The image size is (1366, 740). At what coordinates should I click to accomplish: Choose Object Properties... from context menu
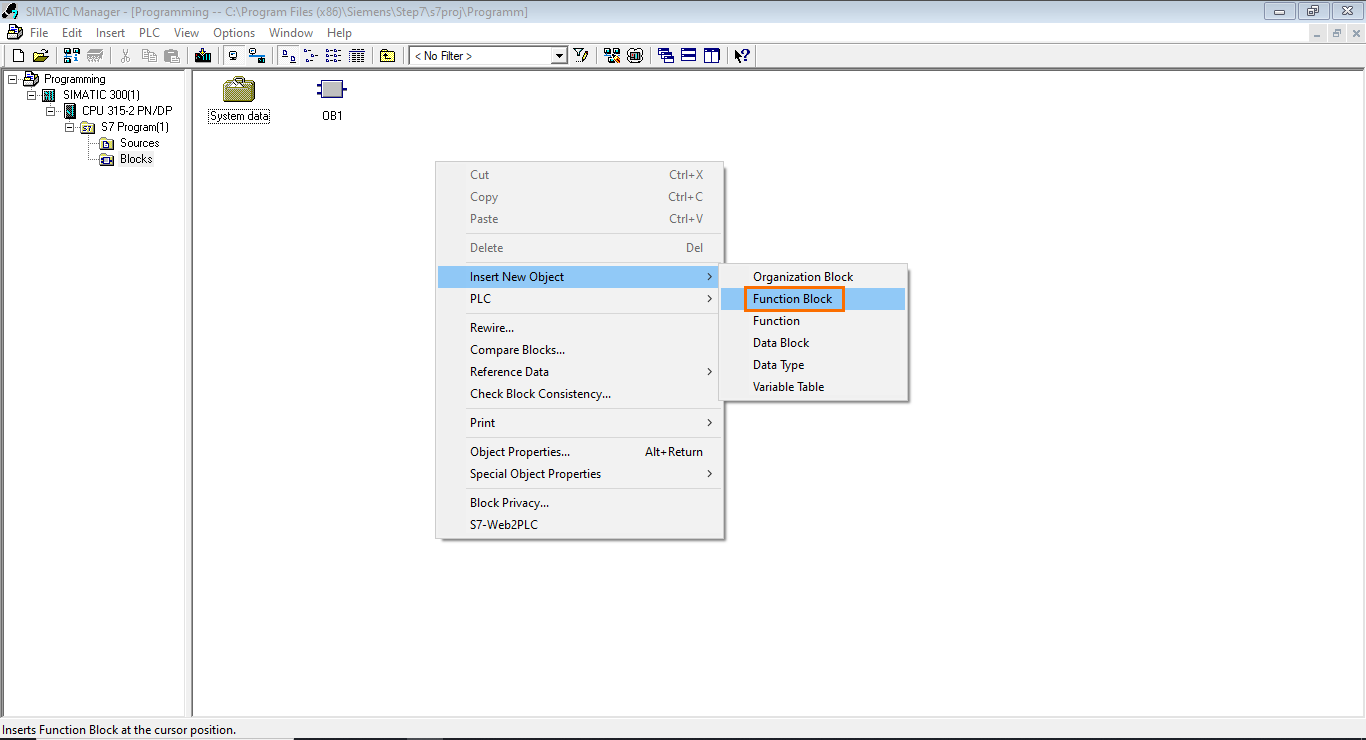[579, 452]
